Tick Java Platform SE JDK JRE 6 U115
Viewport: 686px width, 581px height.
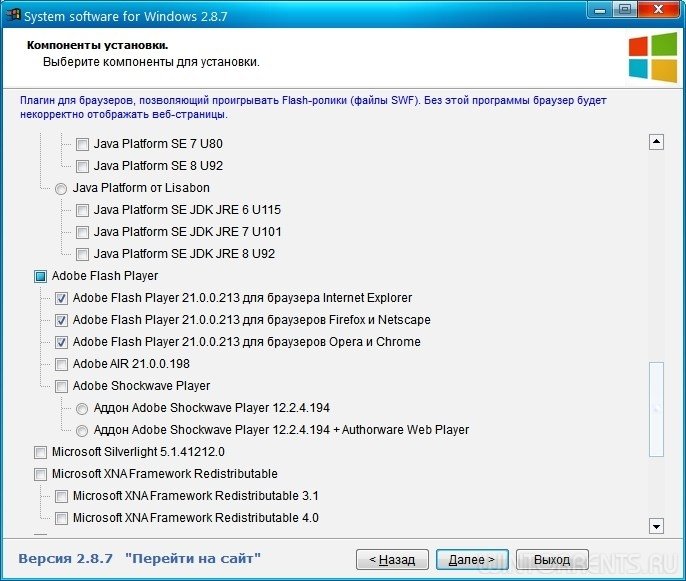click(x=82, y=210)
